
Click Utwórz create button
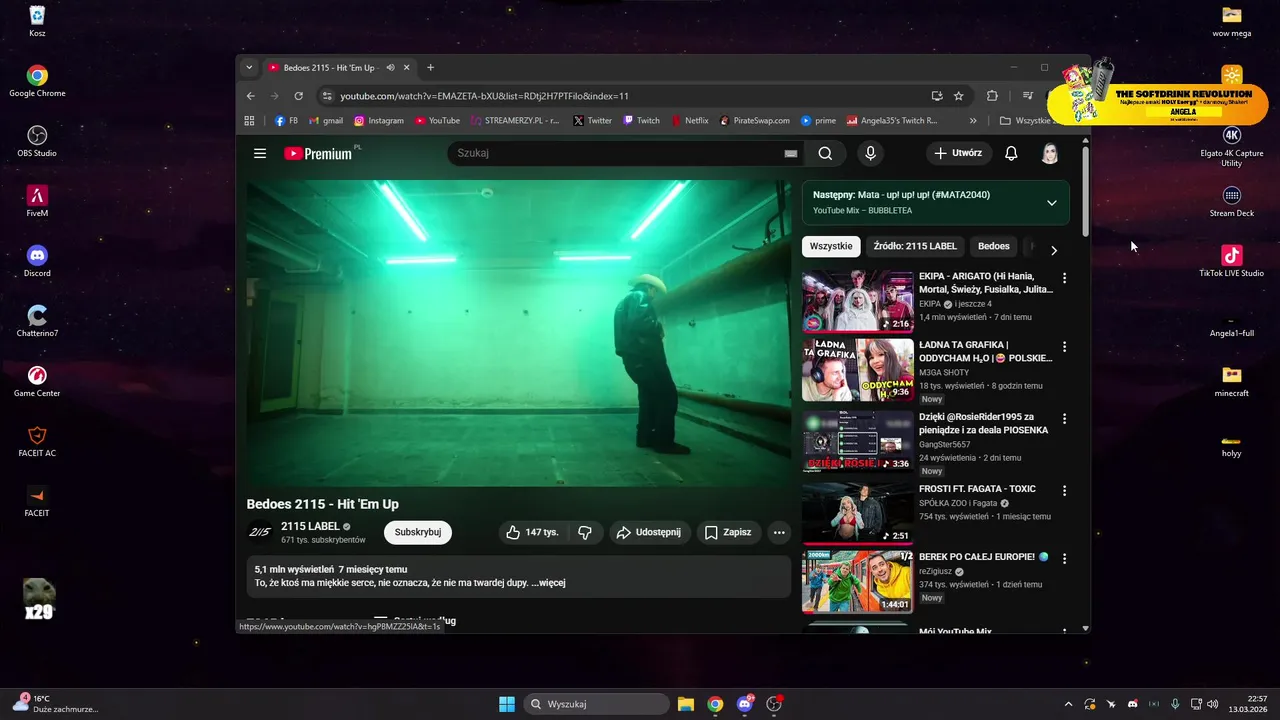point(959,153)
